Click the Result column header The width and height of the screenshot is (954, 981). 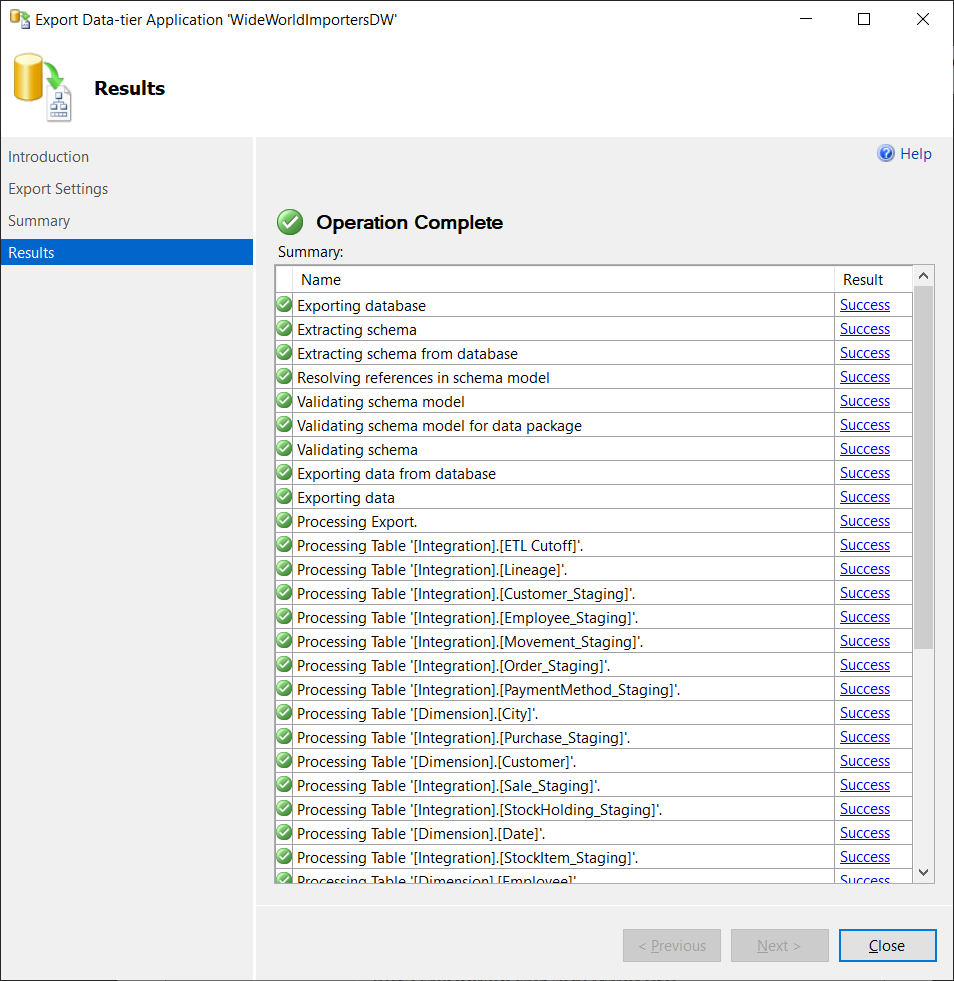[863, 280]
